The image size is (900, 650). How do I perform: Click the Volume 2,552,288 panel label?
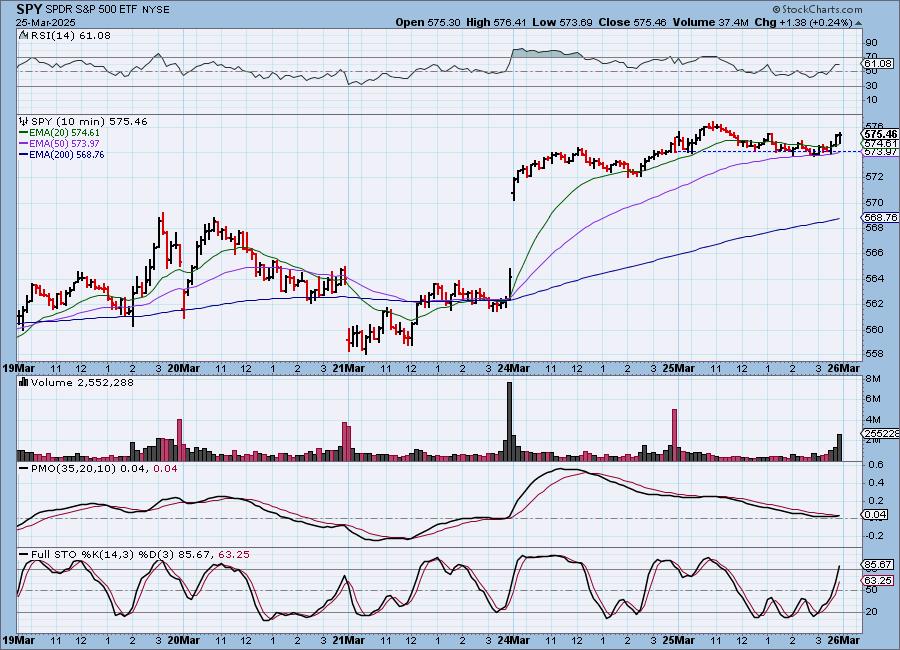(x=82, y=382)
